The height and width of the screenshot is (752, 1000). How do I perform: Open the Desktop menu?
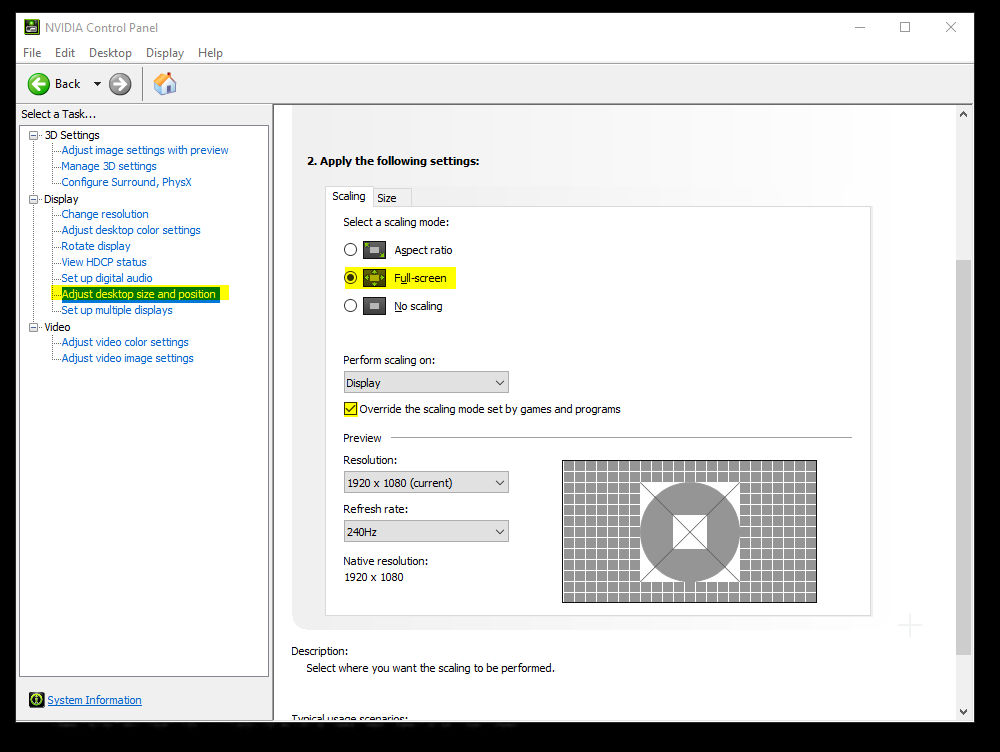pyautogui.click(x=110, y=53)
